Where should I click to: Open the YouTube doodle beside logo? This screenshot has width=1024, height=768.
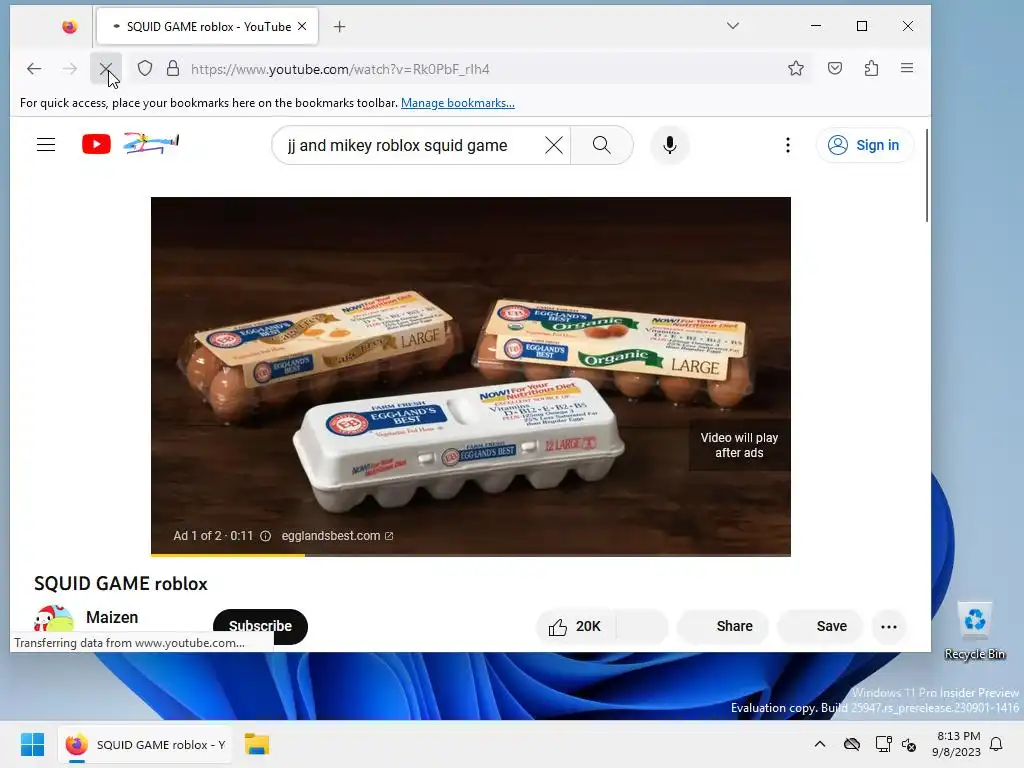click(x=151, y=143)
